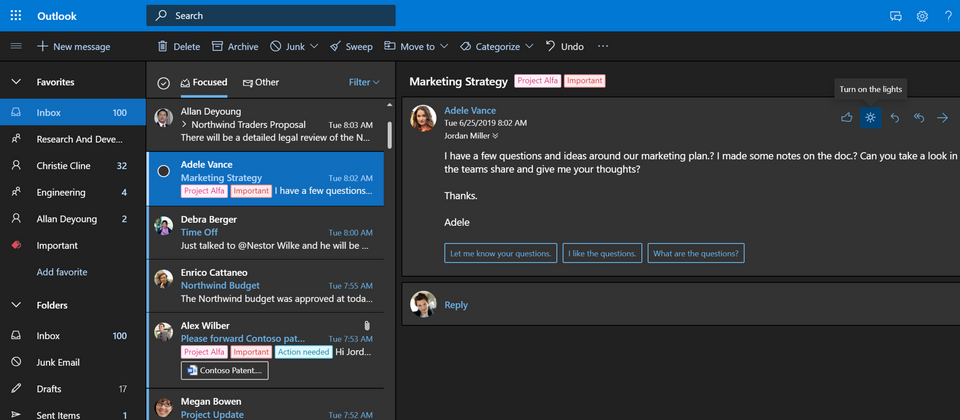Archive the selected message

(235, 47)
